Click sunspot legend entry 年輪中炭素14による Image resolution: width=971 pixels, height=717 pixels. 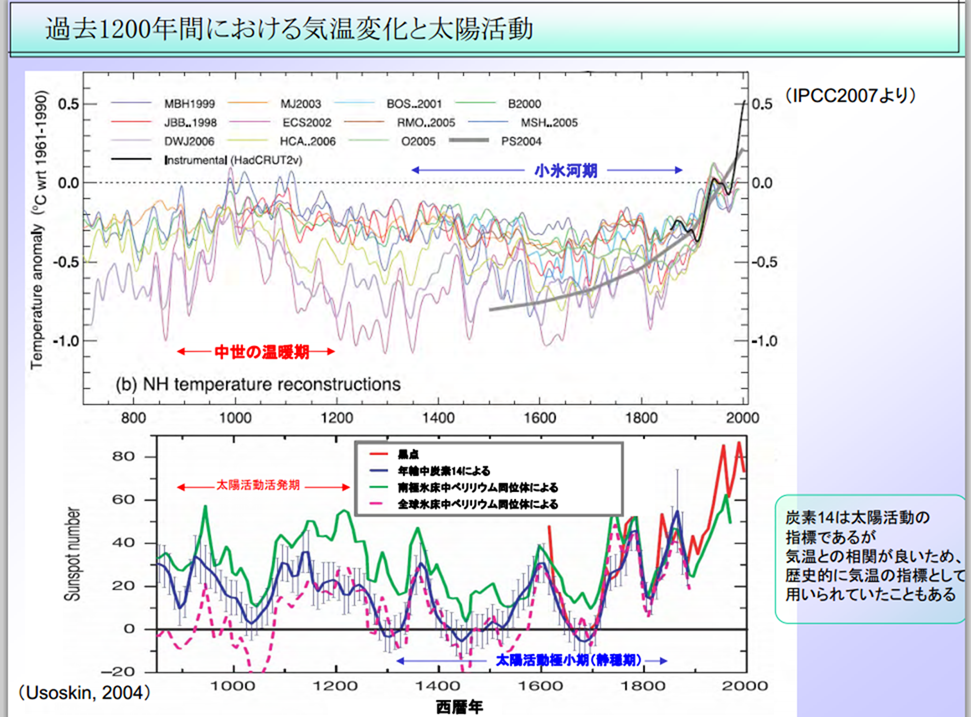tap(444, 471)
